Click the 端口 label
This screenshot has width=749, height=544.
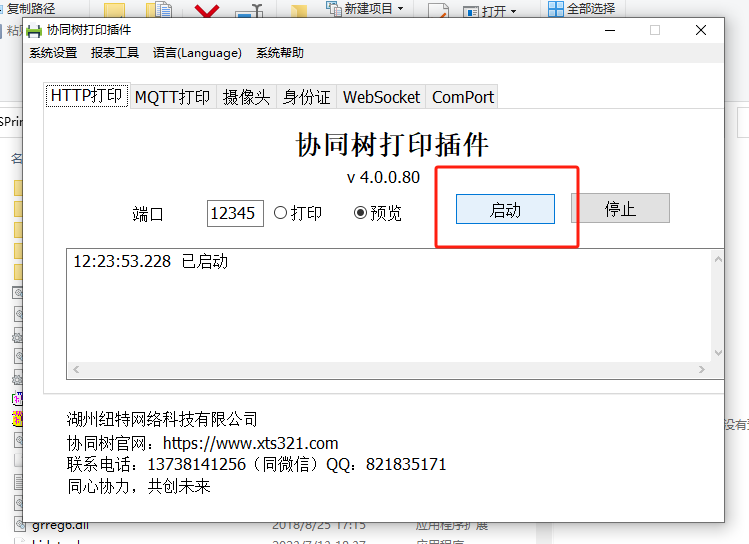148,213
